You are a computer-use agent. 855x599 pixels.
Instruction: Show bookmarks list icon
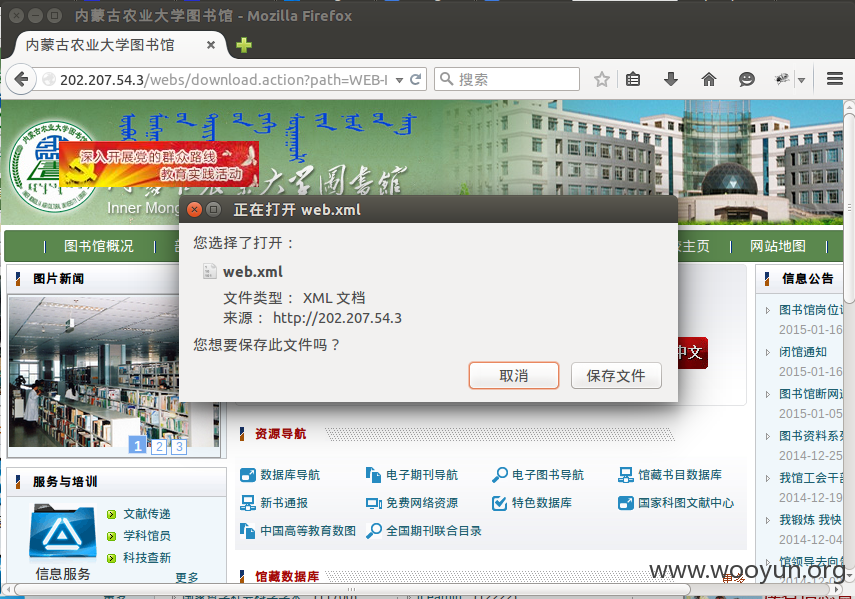coord(633,80)
